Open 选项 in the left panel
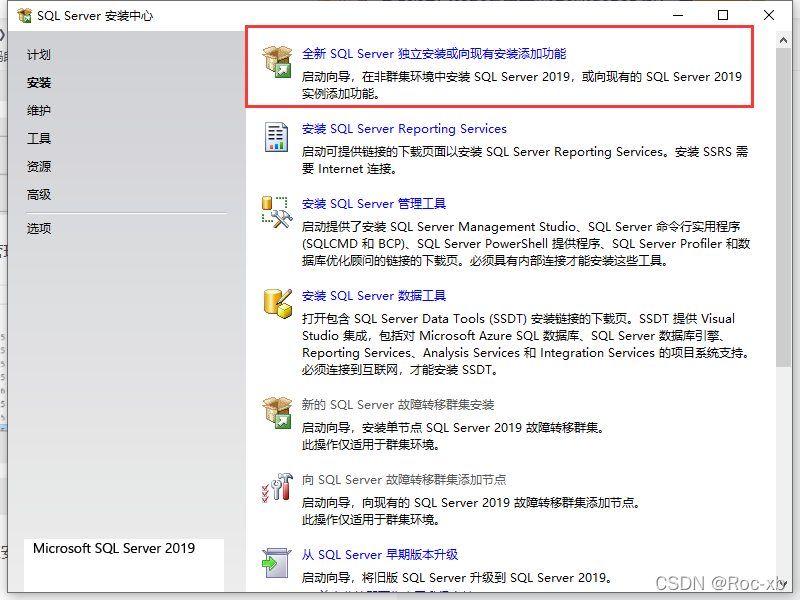800x600 pixels. [39, 228]
